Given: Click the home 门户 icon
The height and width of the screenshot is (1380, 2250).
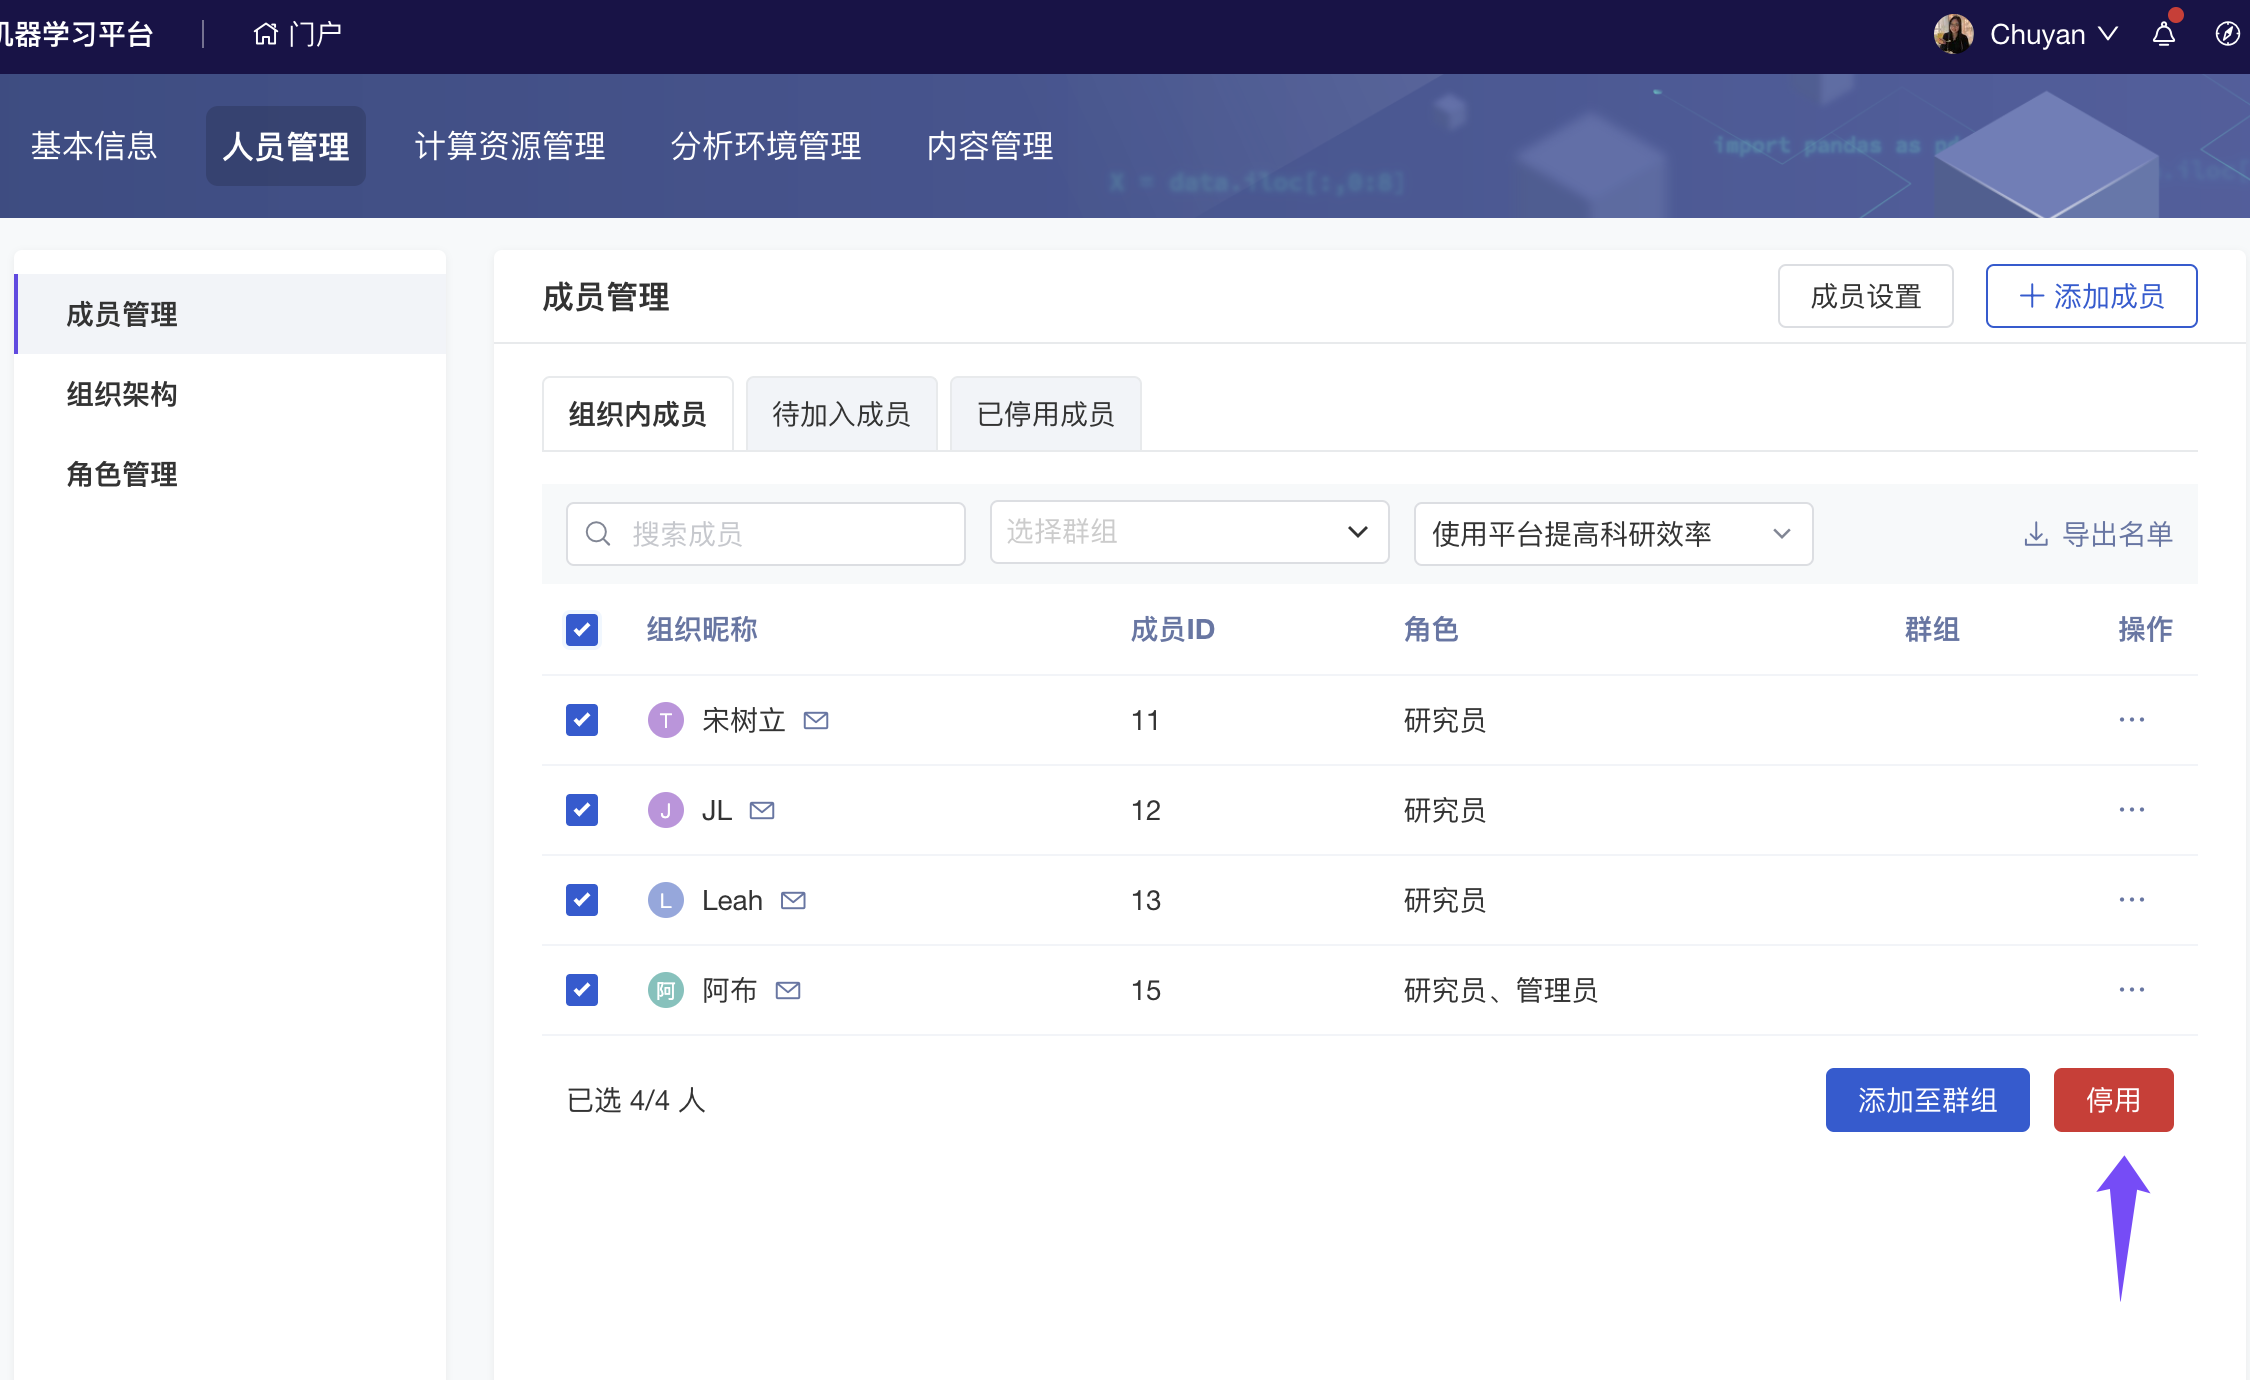Looking at the screenshot, I should [265, 35].
